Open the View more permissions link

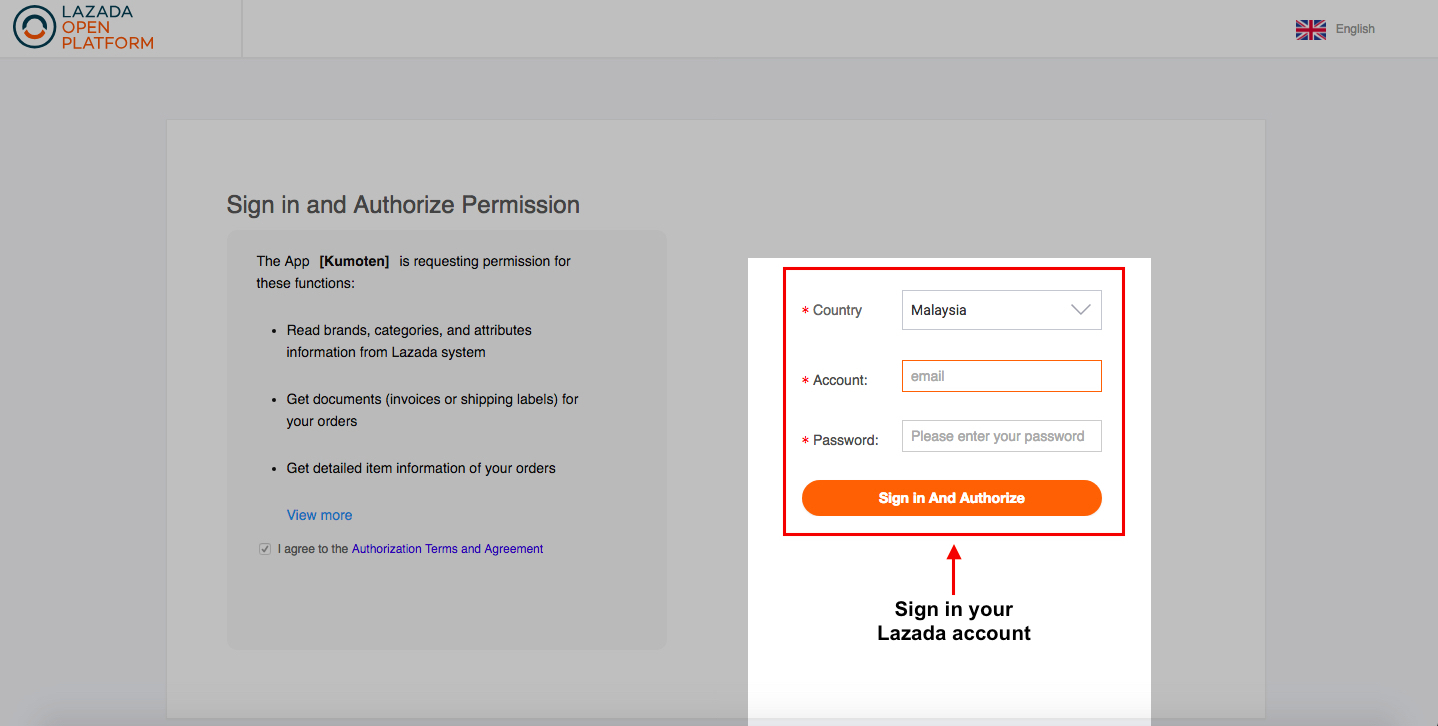click(x=319, y=515)
